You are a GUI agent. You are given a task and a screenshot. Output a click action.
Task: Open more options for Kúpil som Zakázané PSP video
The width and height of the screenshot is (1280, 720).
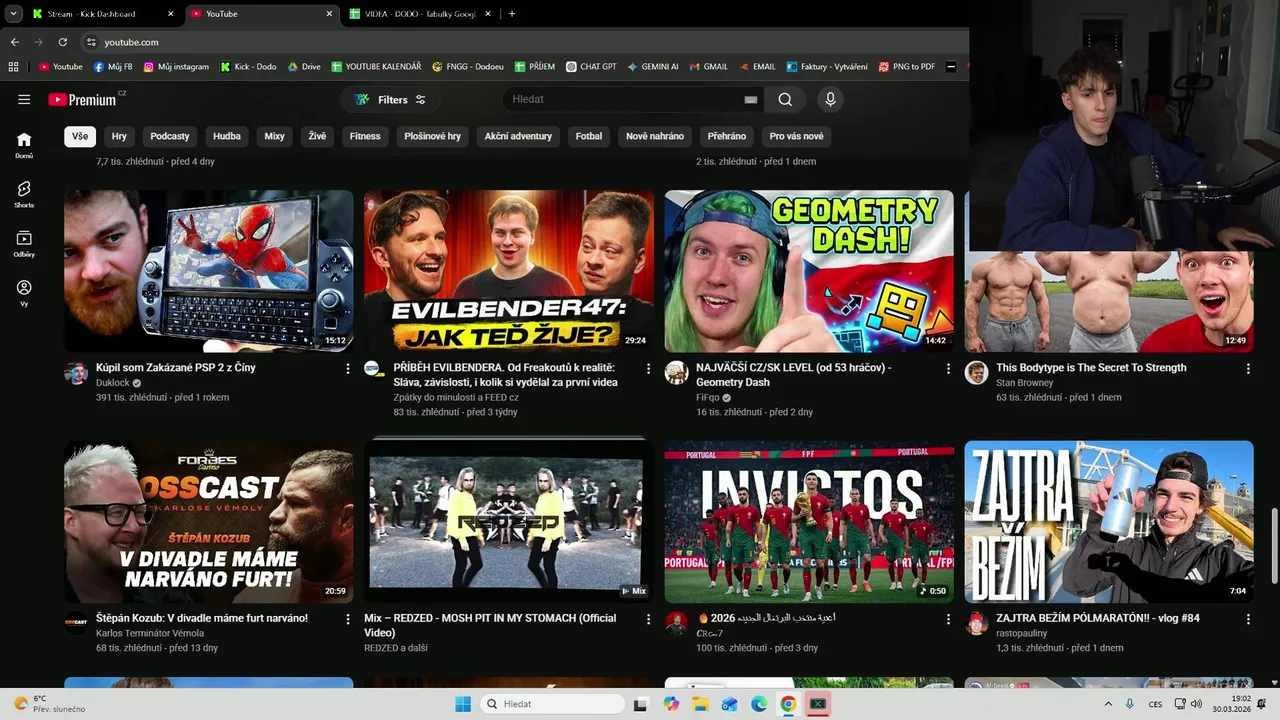[347, 369]
